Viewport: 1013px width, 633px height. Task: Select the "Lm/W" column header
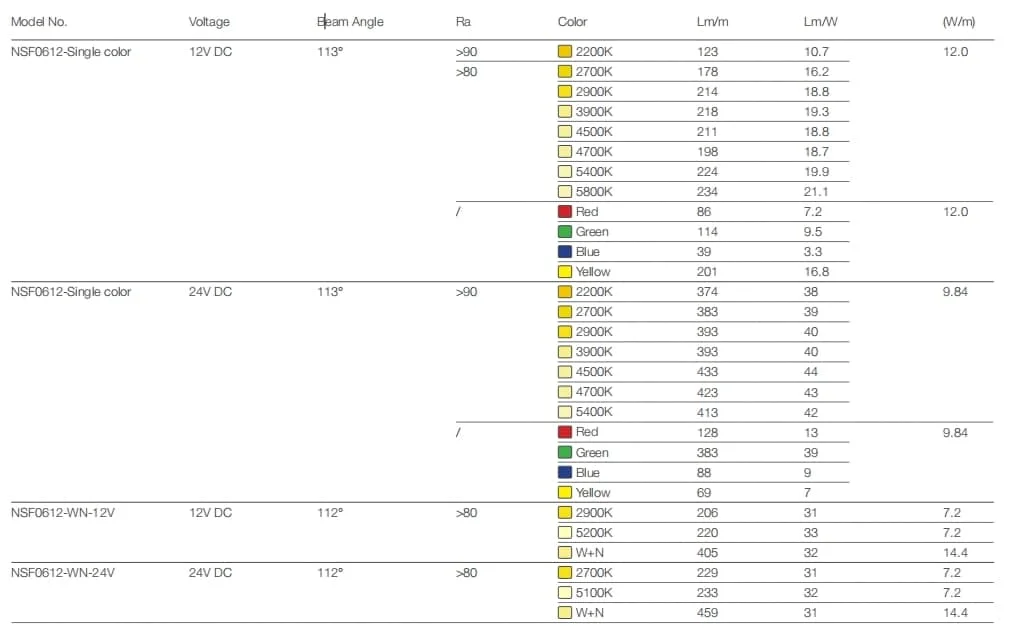(819, 22)
